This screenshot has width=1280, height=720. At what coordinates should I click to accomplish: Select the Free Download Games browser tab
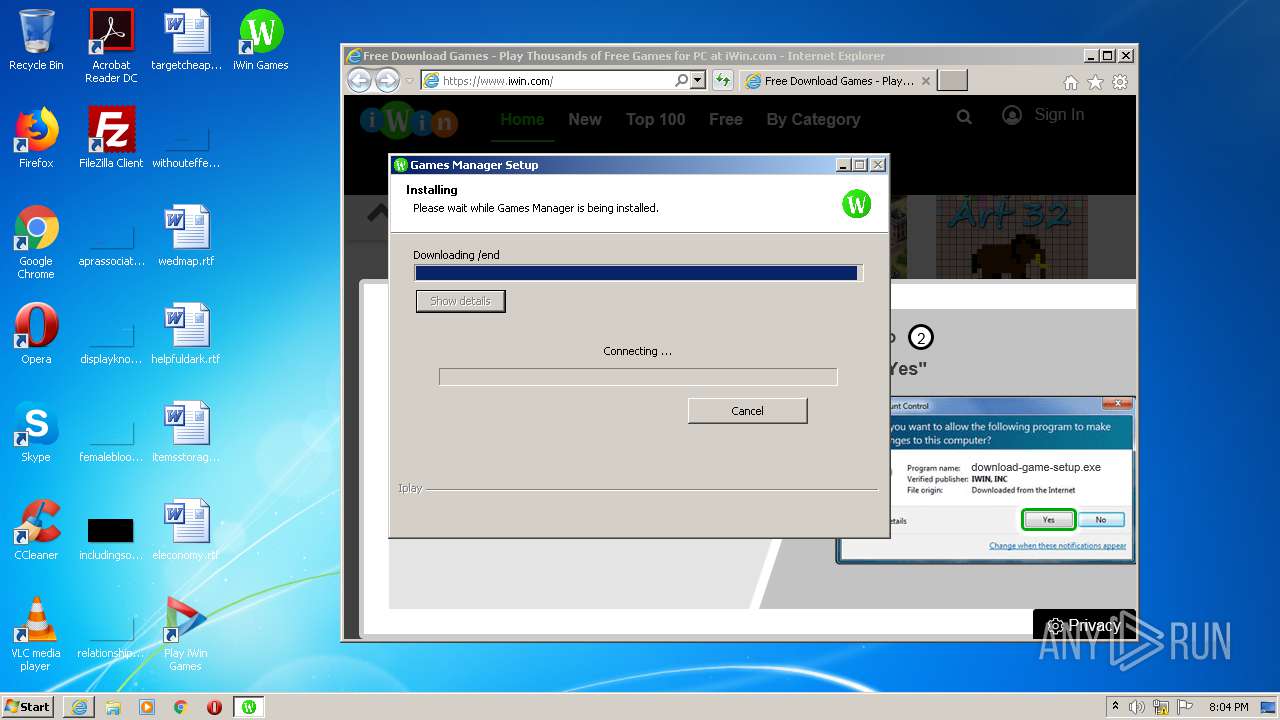[x=838, y=81]
